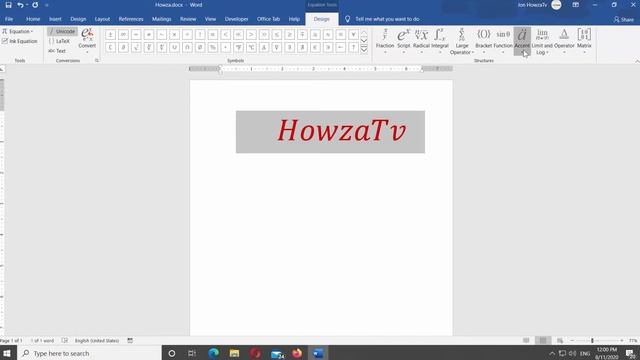Insert the not-equal symbol
Screen dimensions: 640x360
(x=149, y=35)
